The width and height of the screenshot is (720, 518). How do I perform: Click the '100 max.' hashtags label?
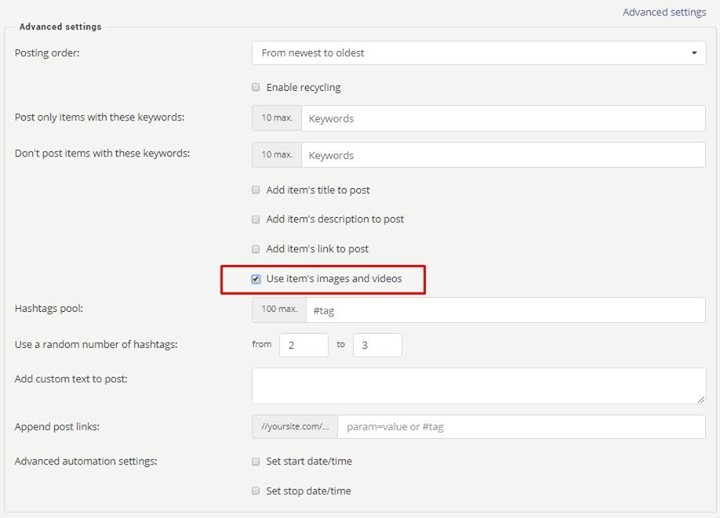pos(279,310)
